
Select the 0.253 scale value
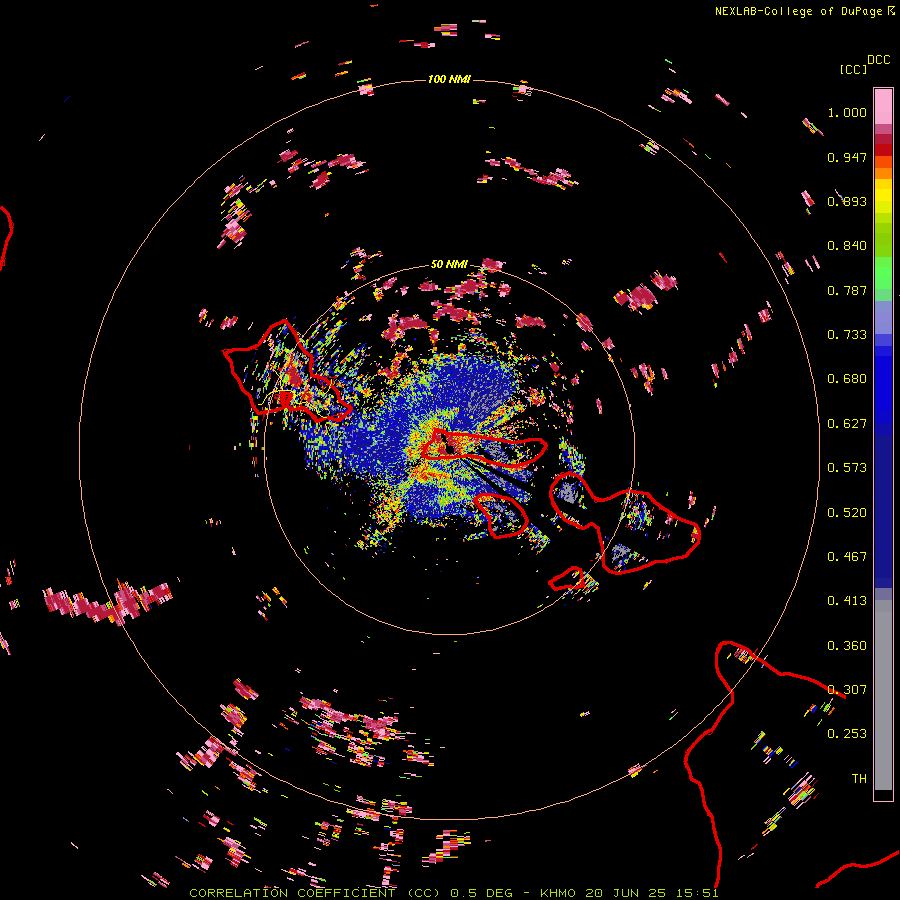[x=847, y=734]
